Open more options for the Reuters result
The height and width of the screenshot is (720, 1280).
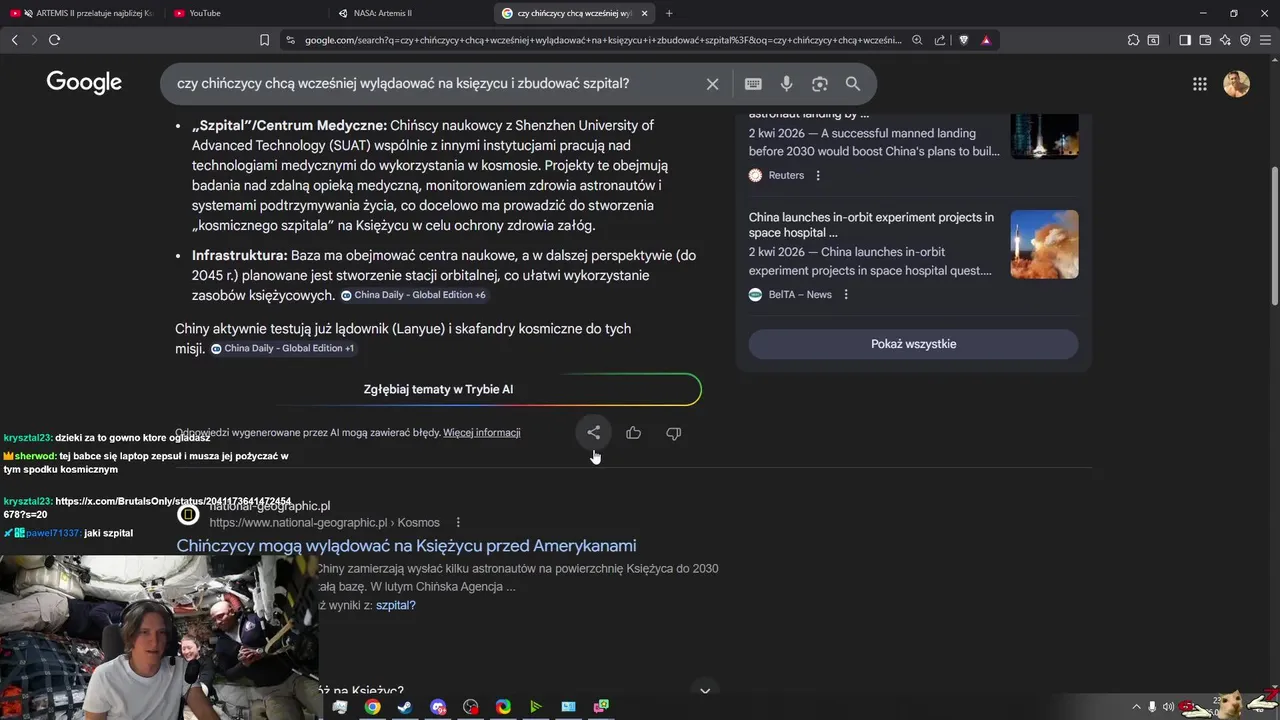(818, 175)
